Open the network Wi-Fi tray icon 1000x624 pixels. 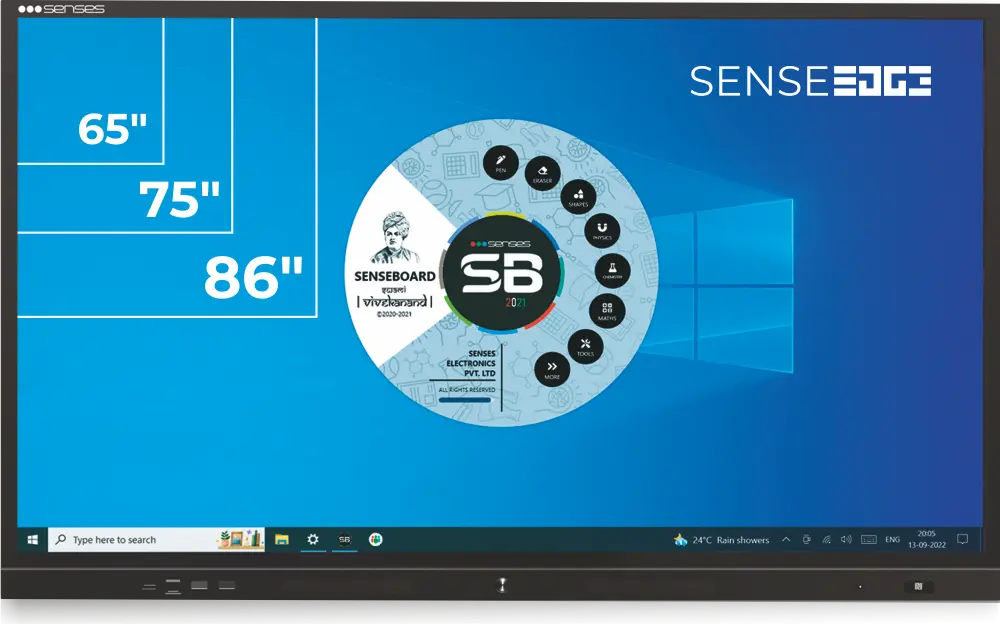pos(827,540)
